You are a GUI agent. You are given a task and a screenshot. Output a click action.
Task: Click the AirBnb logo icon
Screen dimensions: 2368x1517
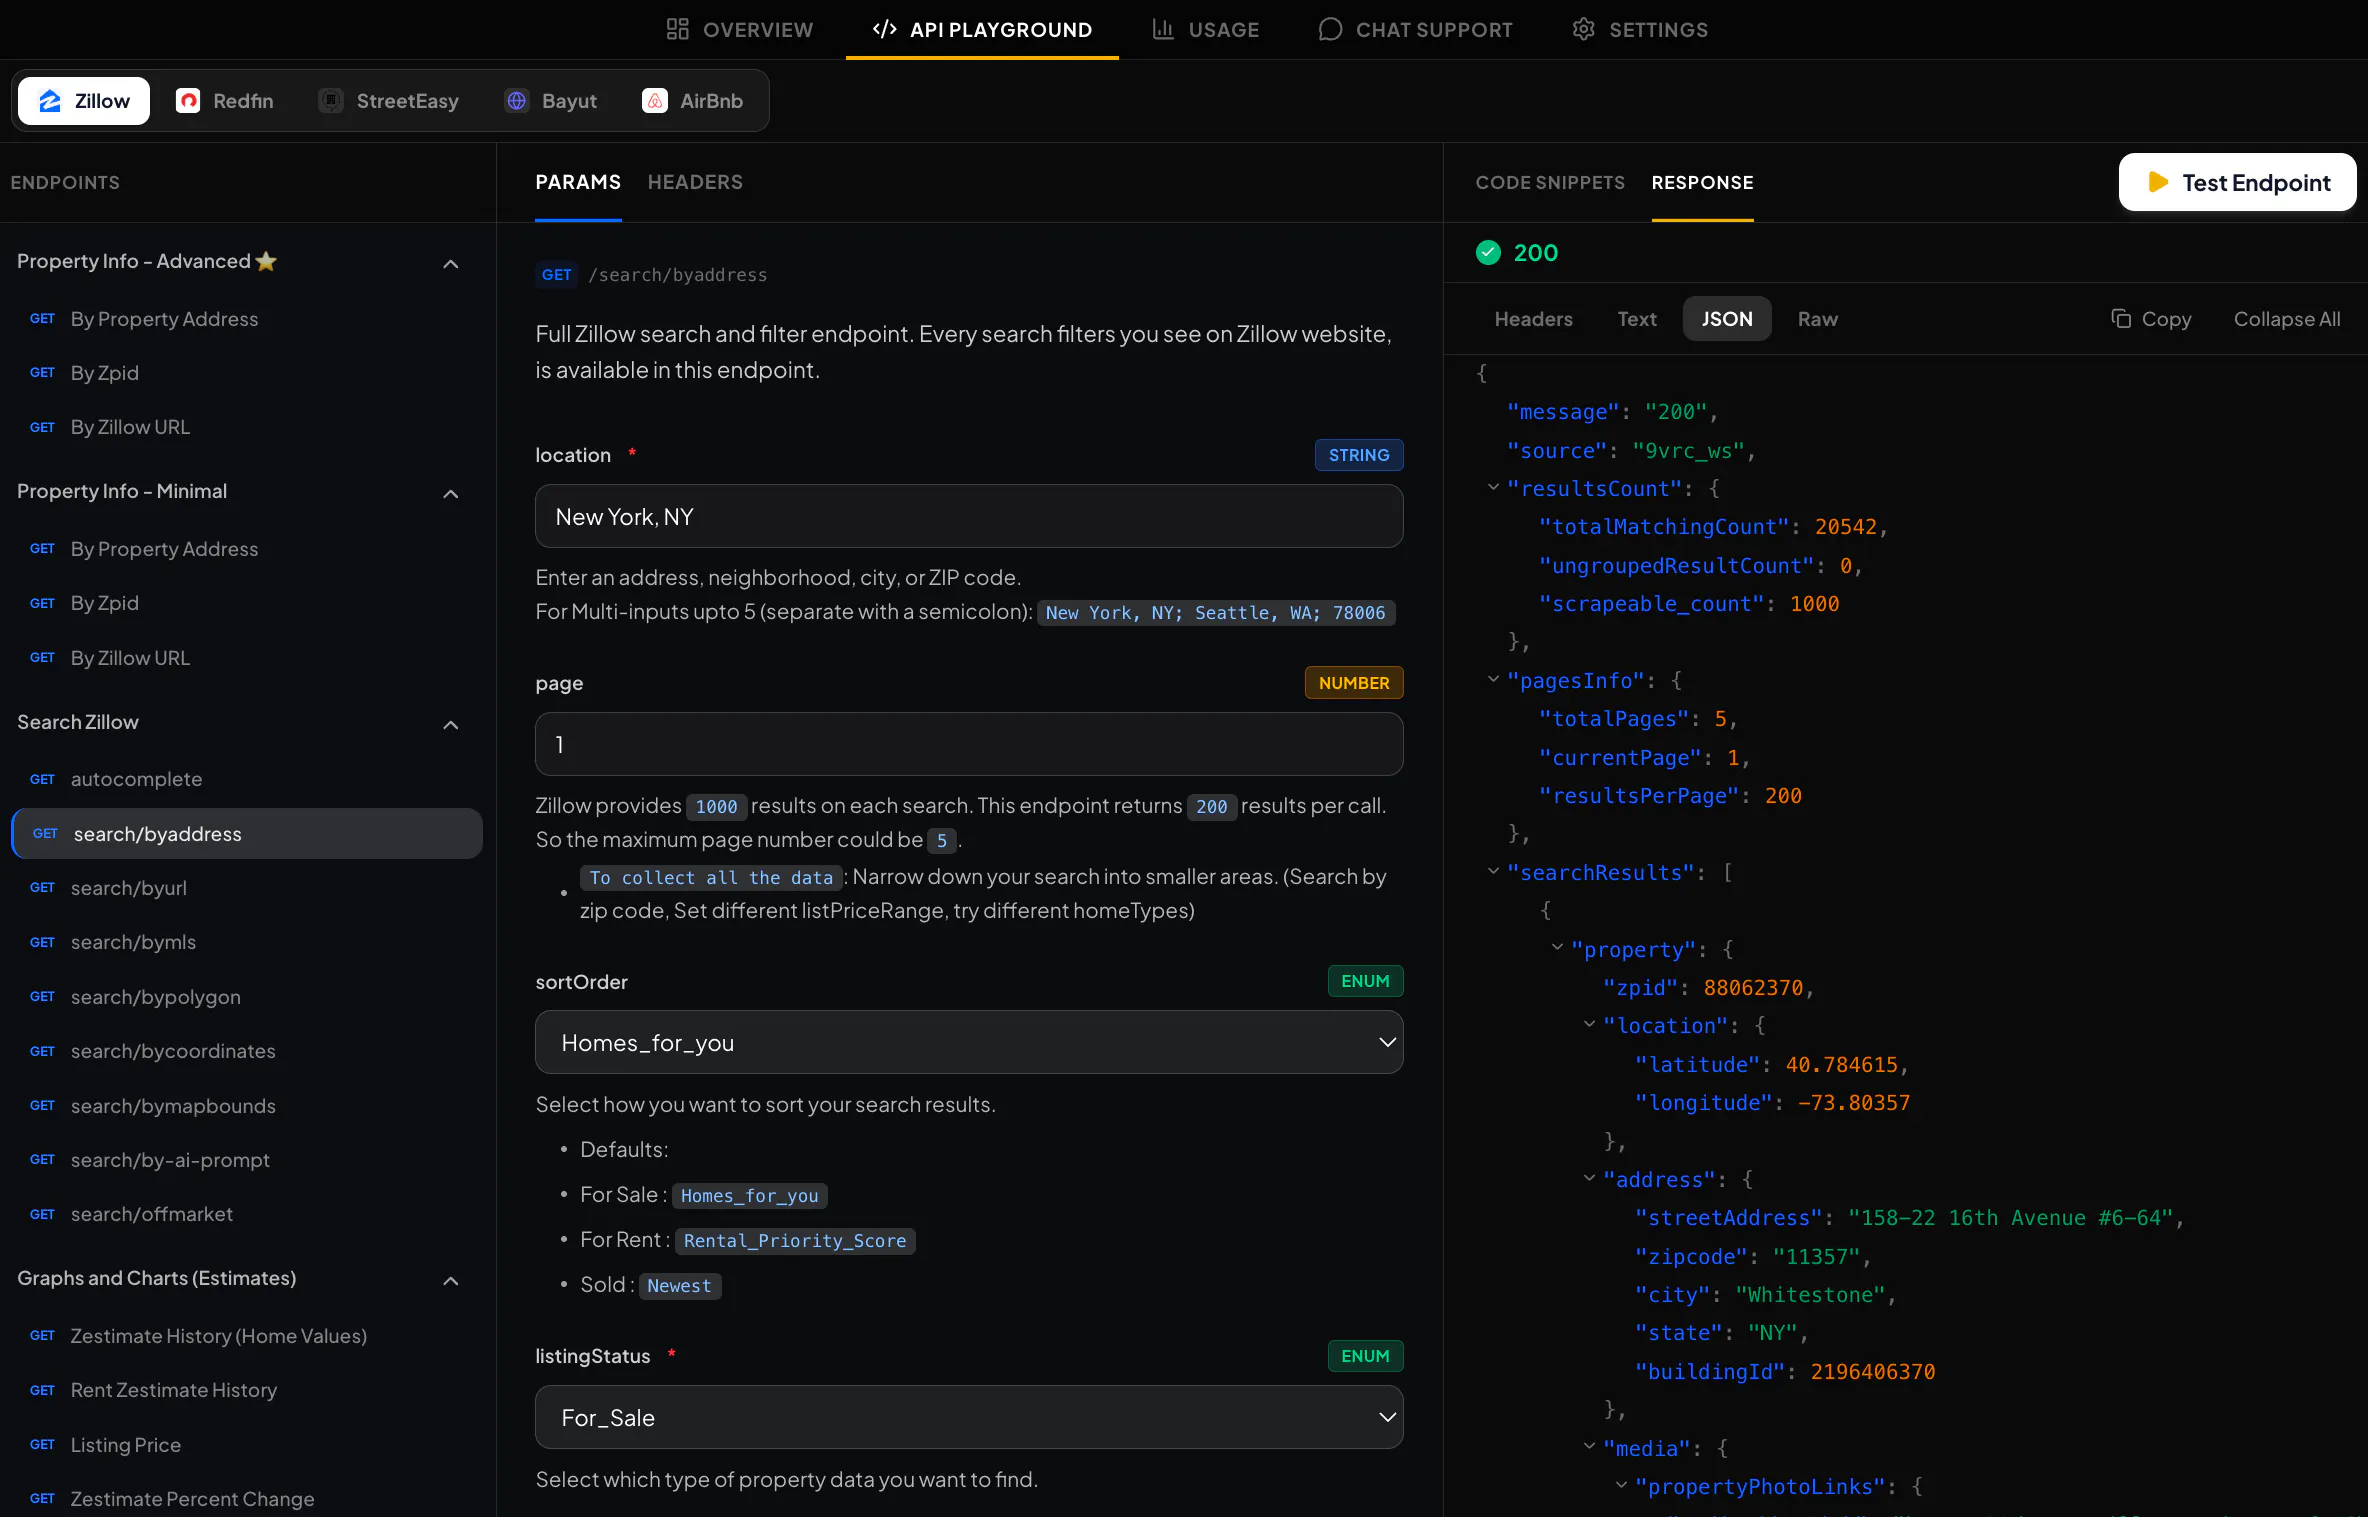(655, 101)
